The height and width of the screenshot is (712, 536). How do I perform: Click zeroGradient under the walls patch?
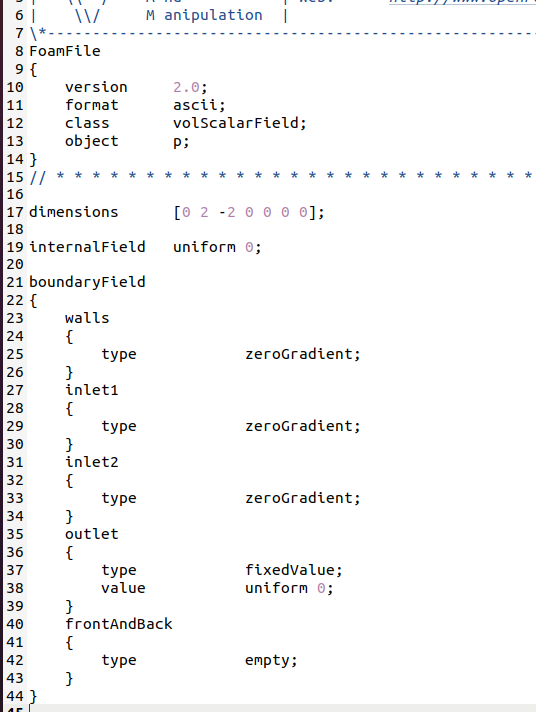[x=298, y=354]
